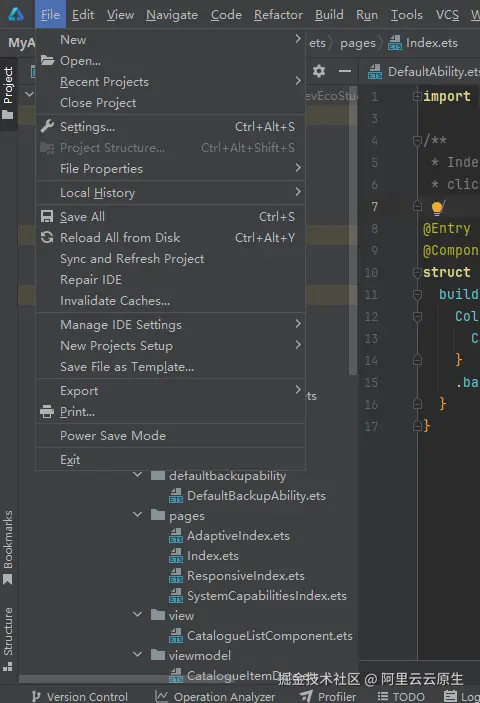Open the TODO tool window

coord(401,696)
